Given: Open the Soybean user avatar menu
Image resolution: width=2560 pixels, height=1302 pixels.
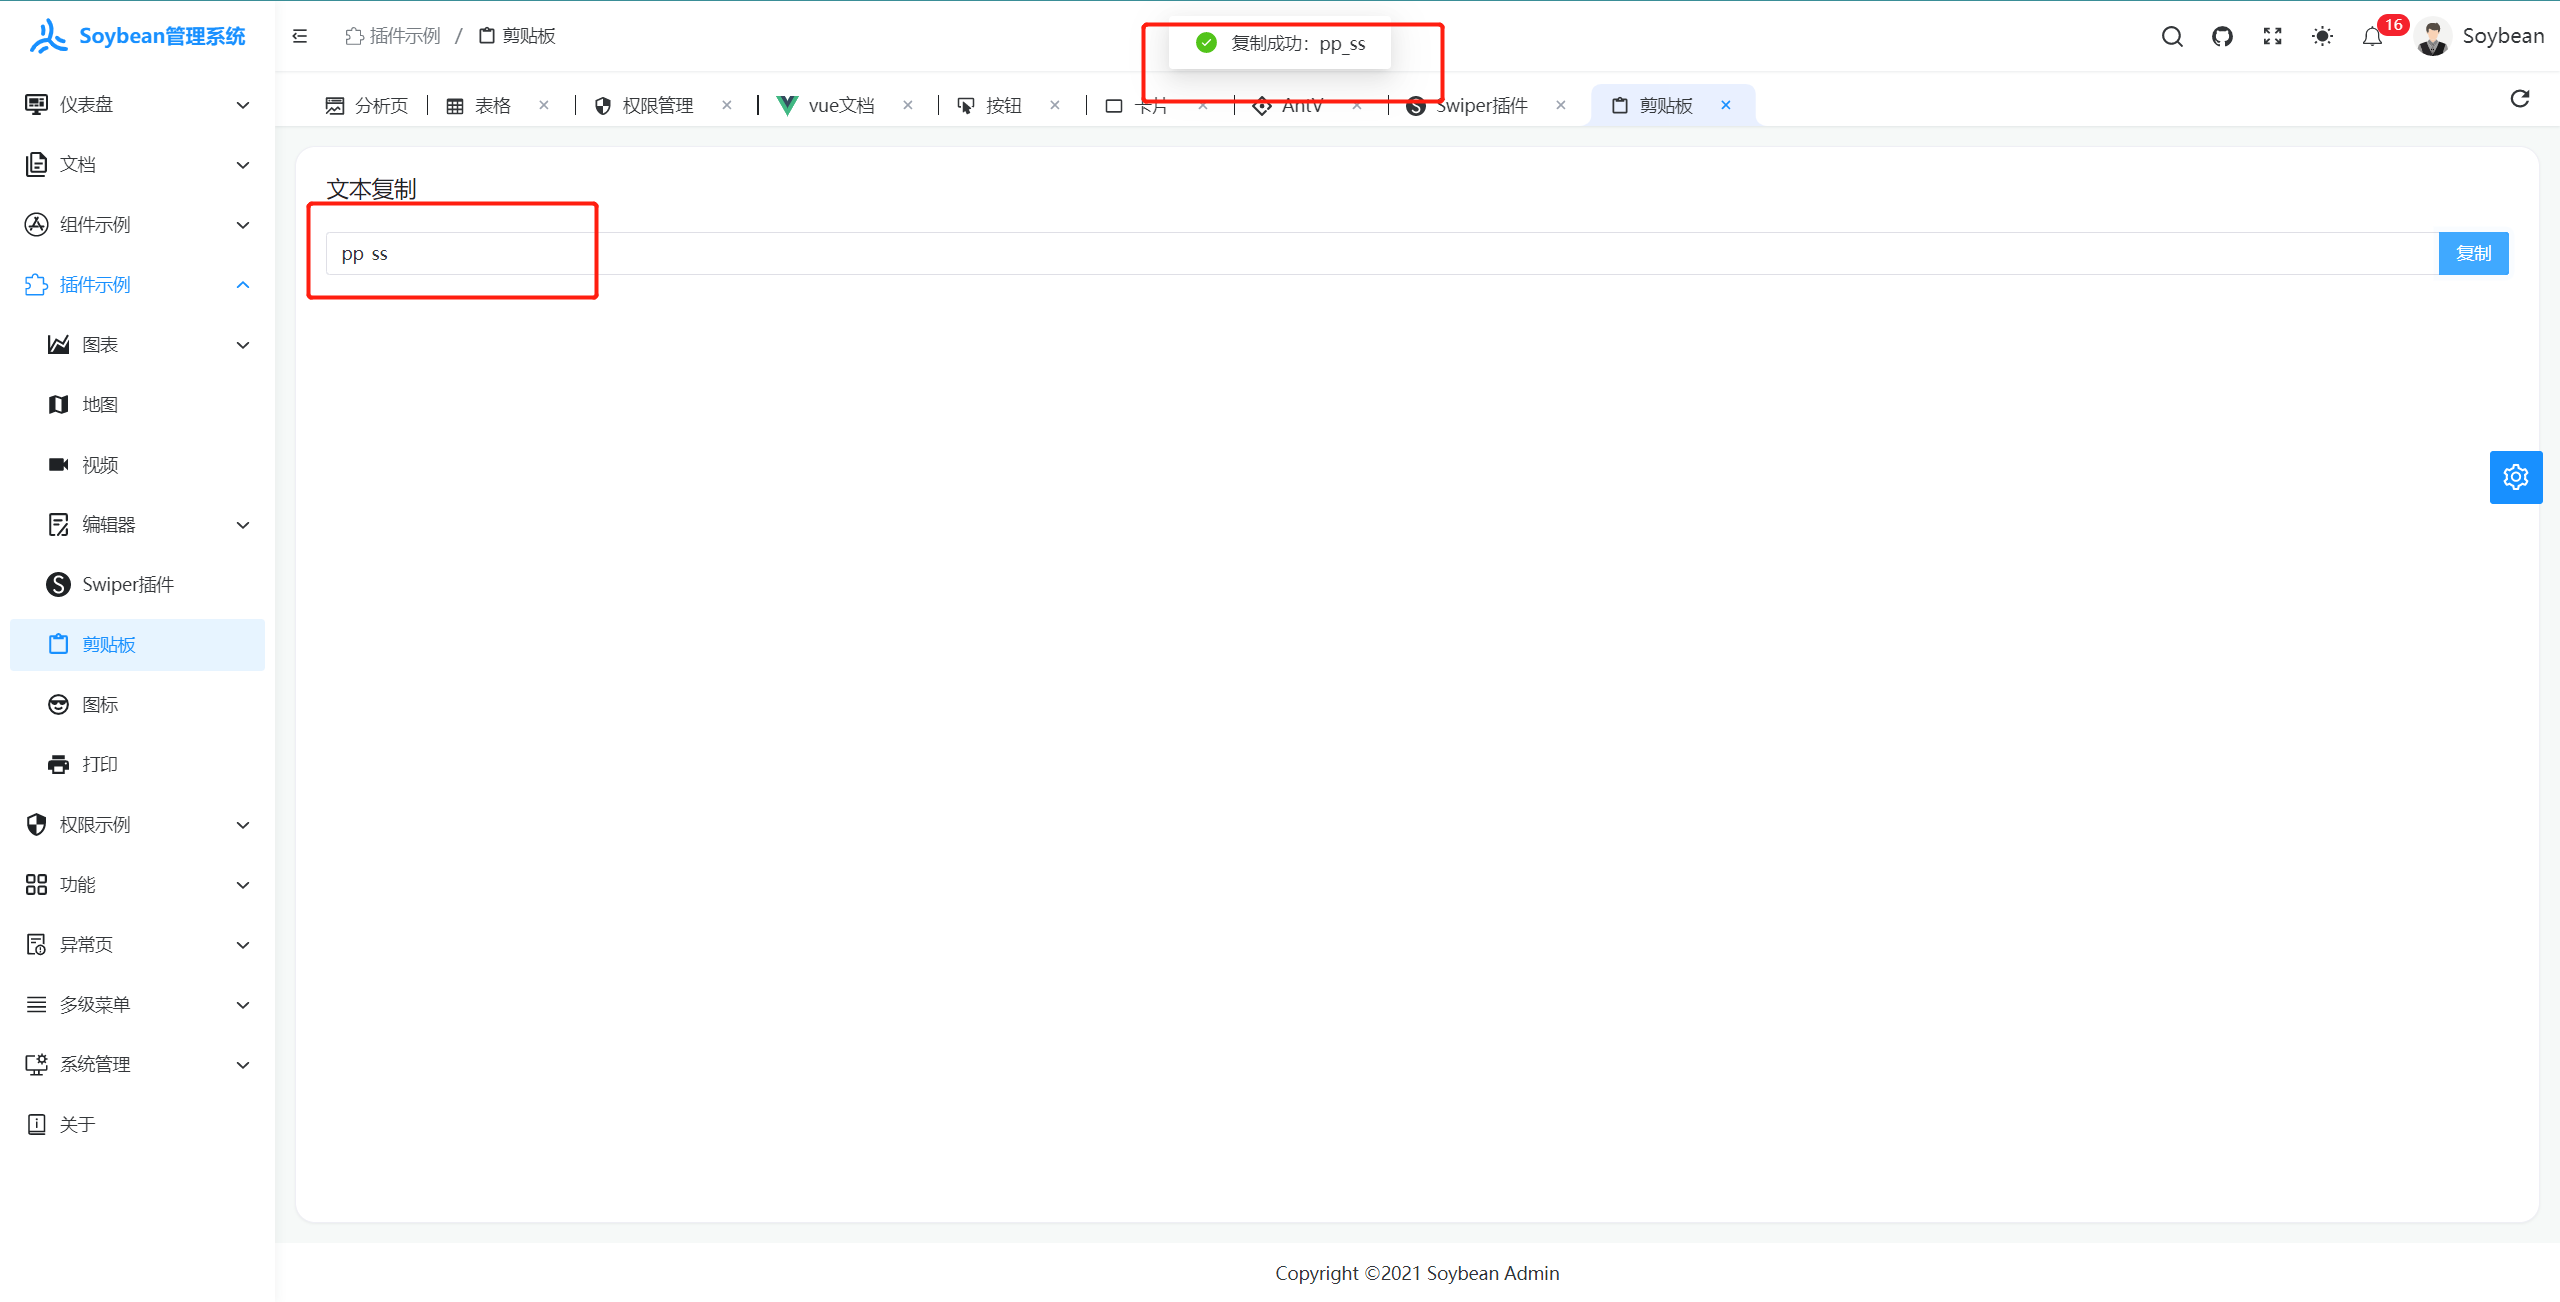Looking at the screenshot, I should [x=2478, y=37].
